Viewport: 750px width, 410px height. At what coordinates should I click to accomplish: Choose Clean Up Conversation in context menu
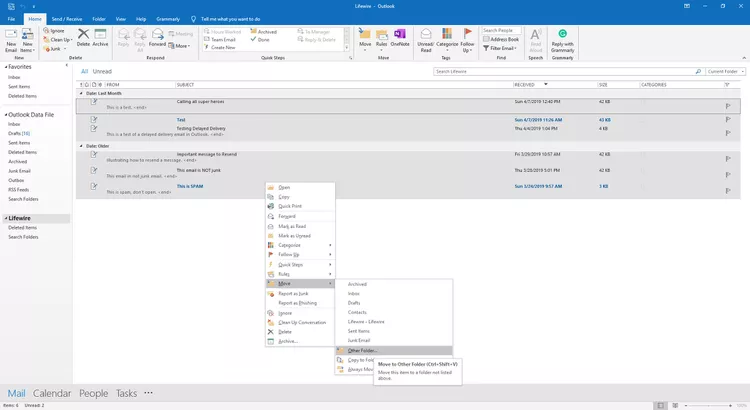[x=300, y=322]
